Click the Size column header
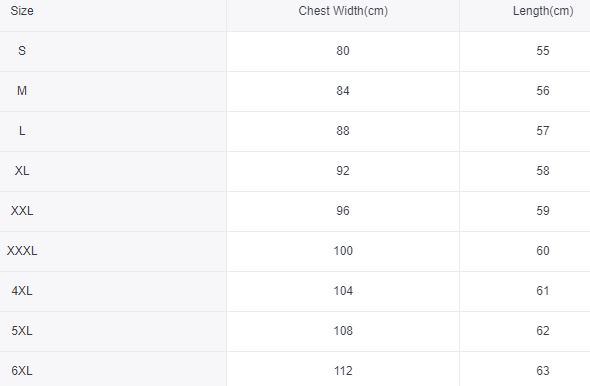The height and width of the screenshot is (386, 590). pos(22,11)
